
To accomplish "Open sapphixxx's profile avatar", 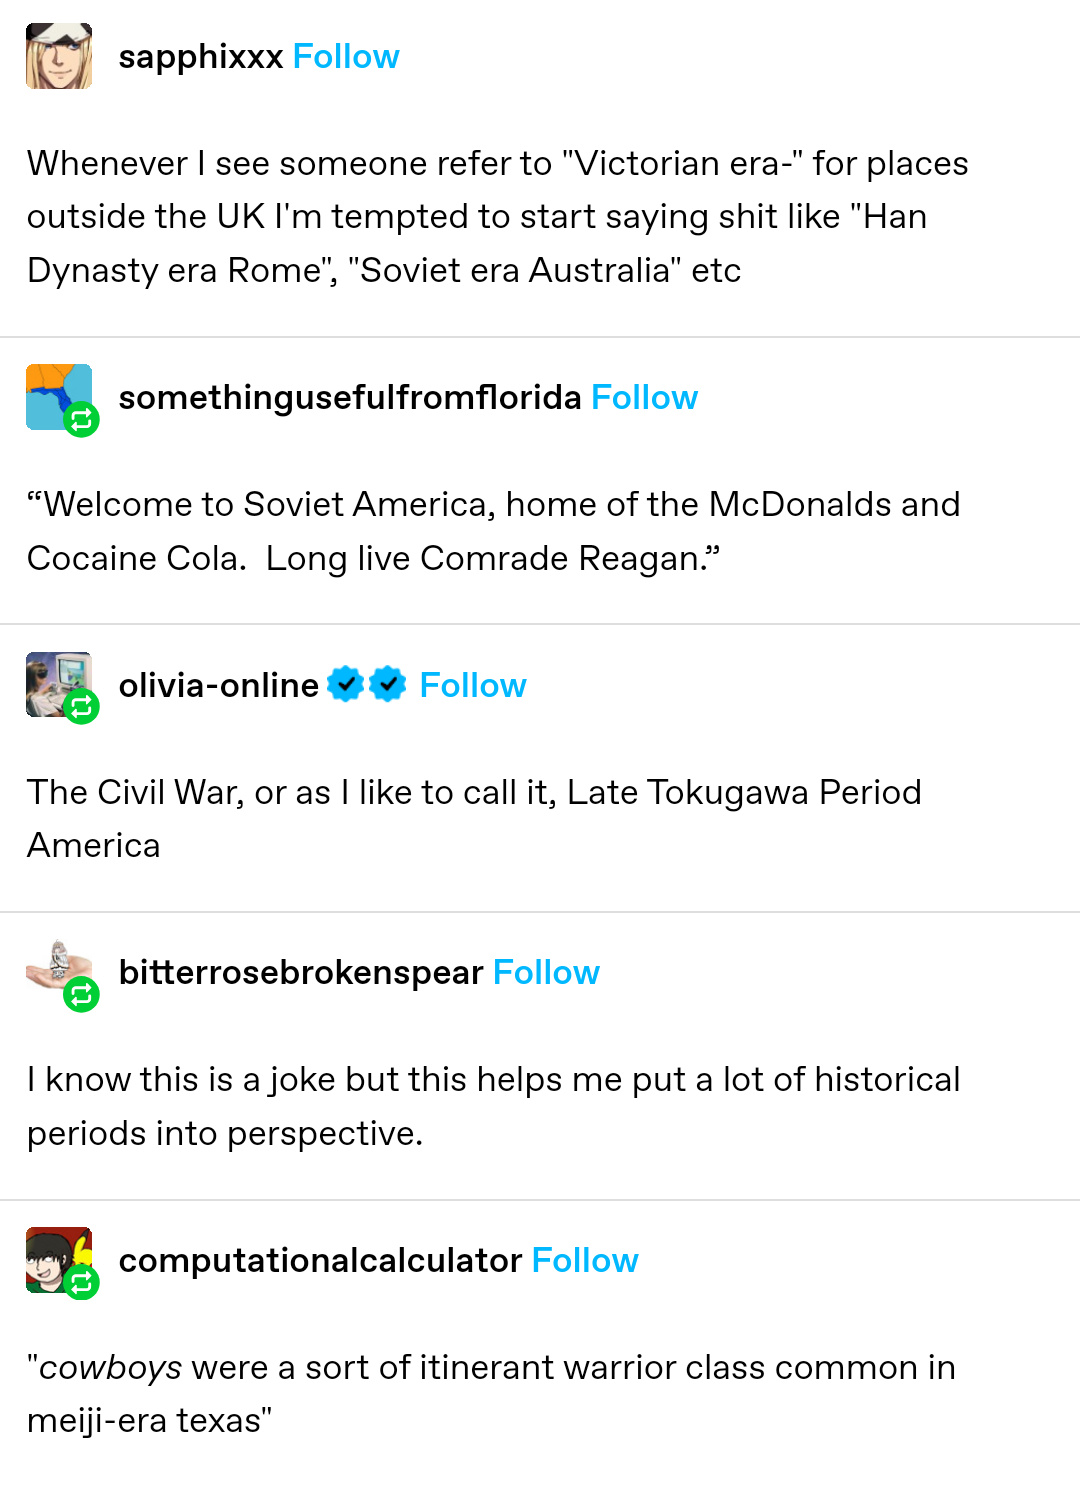I will (x=59, y=57).
